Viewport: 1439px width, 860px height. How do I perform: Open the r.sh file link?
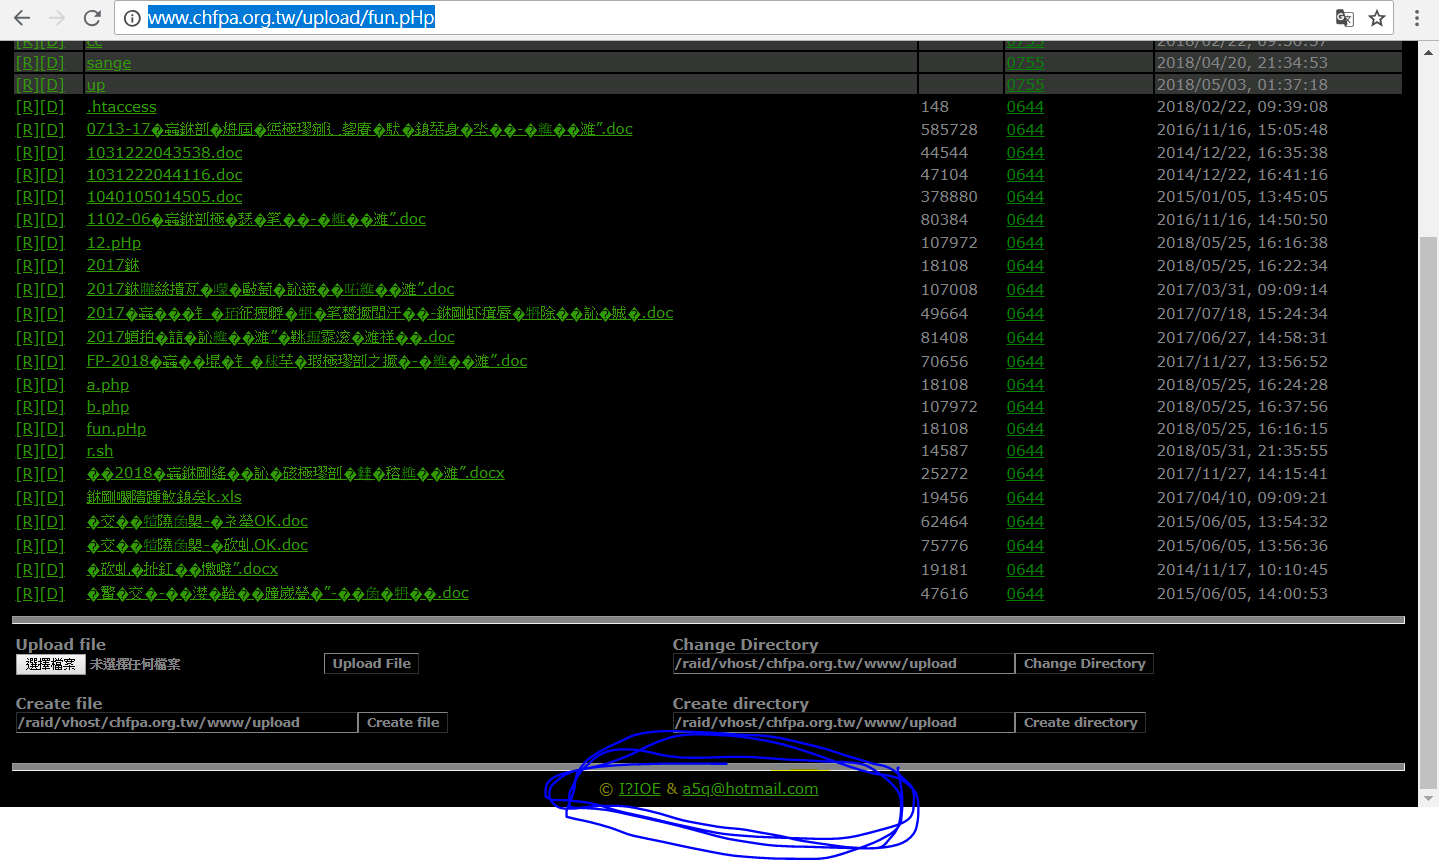[x=100, y=451]
